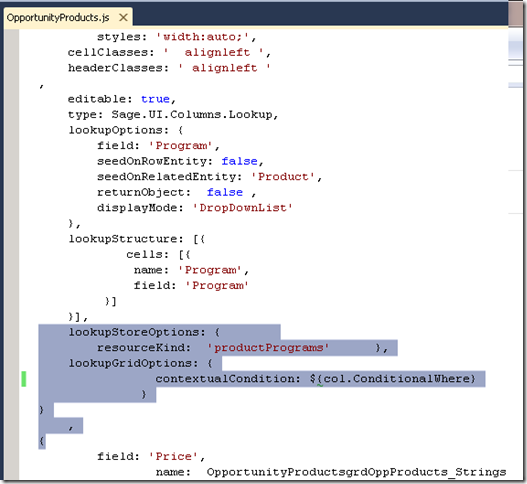This screenshot has width=527, height=484.
Task: Click the lookupStructure property name
Action: (126, 239)
